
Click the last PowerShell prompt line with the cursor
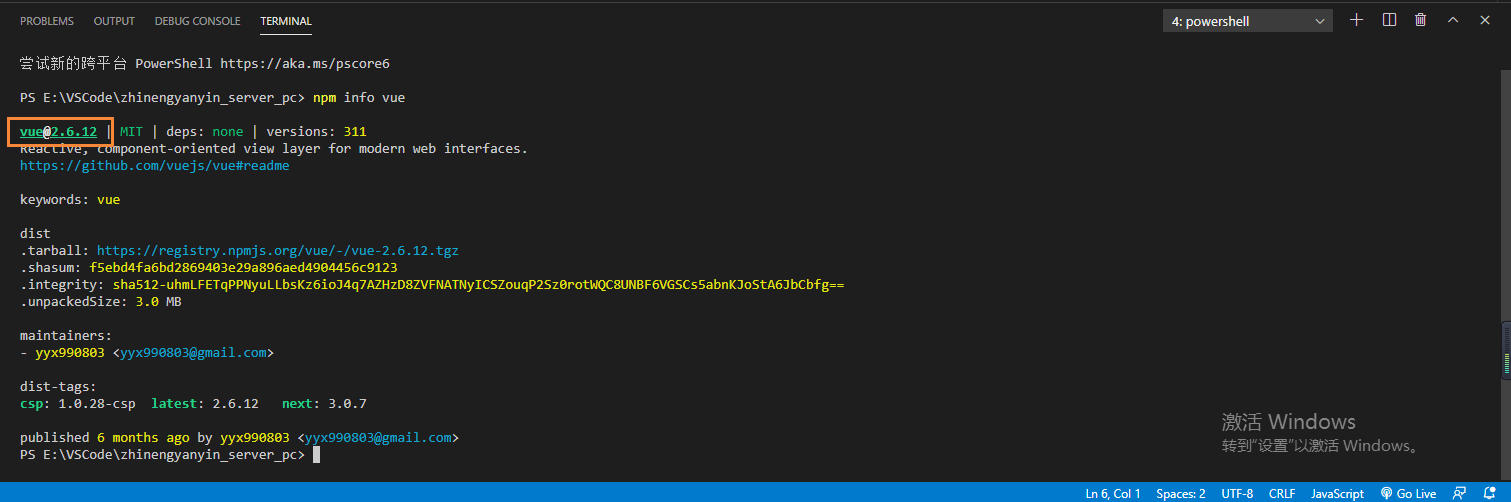[x=170, y=454]
